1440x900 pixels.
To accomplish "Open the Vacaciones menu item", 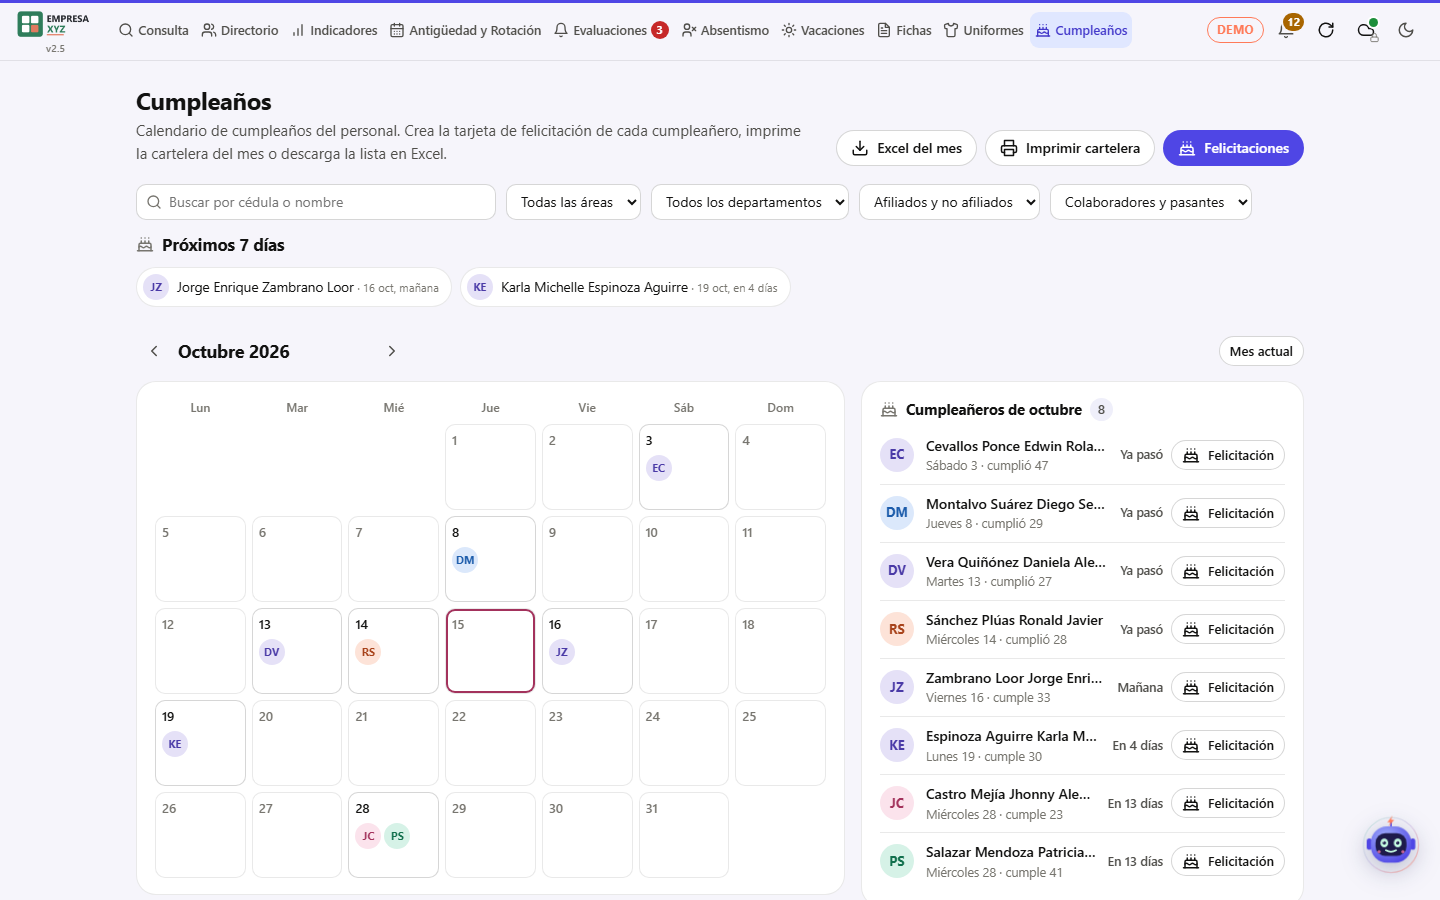I will [x=823, y=30].
